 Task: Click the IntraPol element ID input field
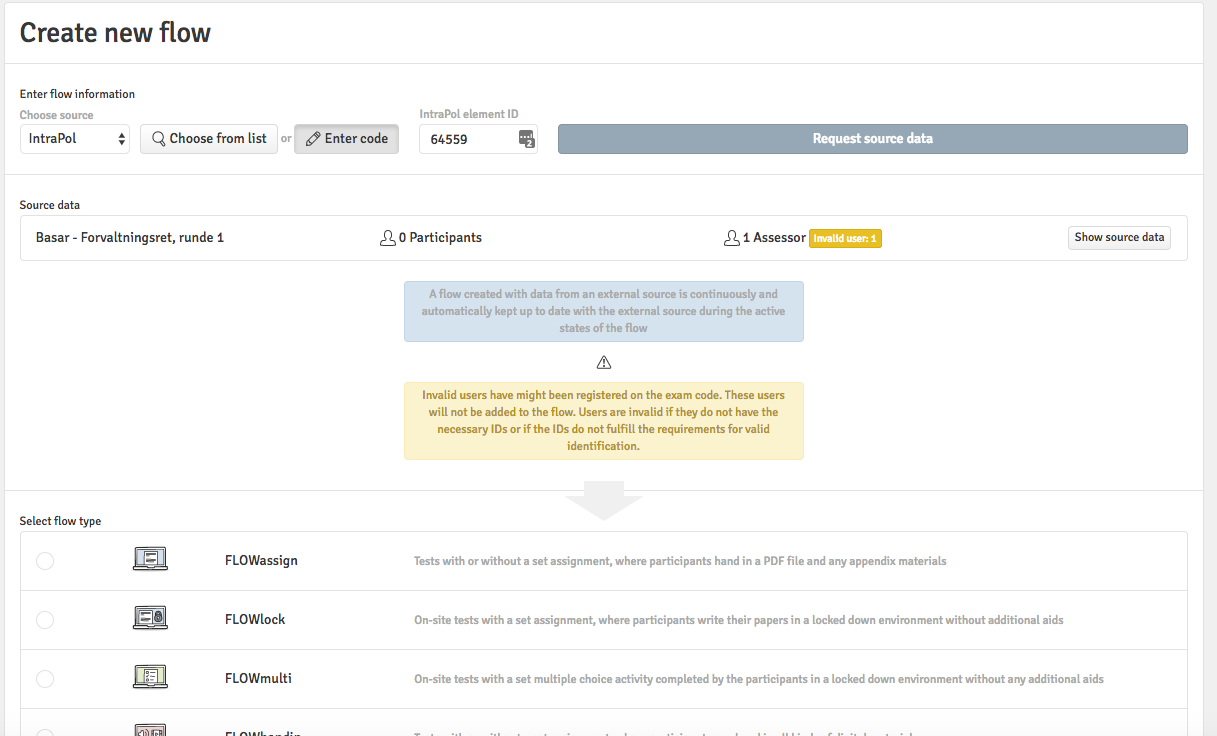click(470, 139)
